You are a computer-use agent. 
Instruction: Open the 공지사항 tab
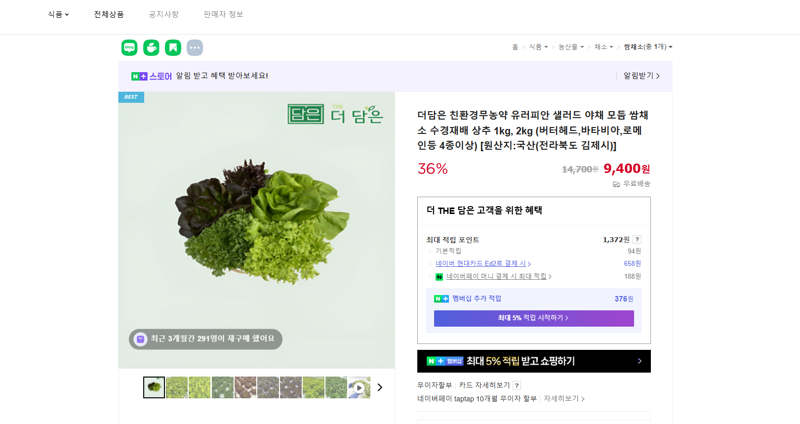pos(164,14)
